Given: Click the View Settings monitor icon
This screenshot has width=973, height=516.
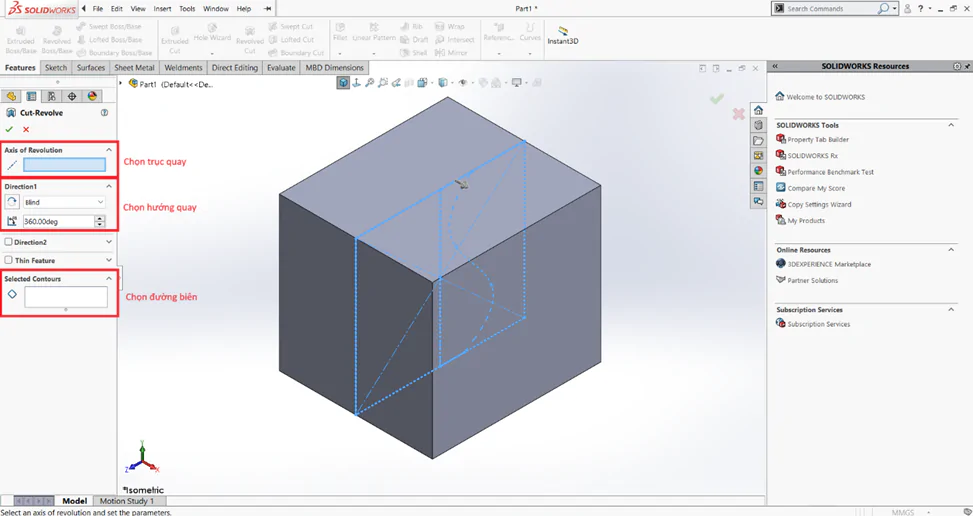Looking at the screenshot, I should coord(516,82).
